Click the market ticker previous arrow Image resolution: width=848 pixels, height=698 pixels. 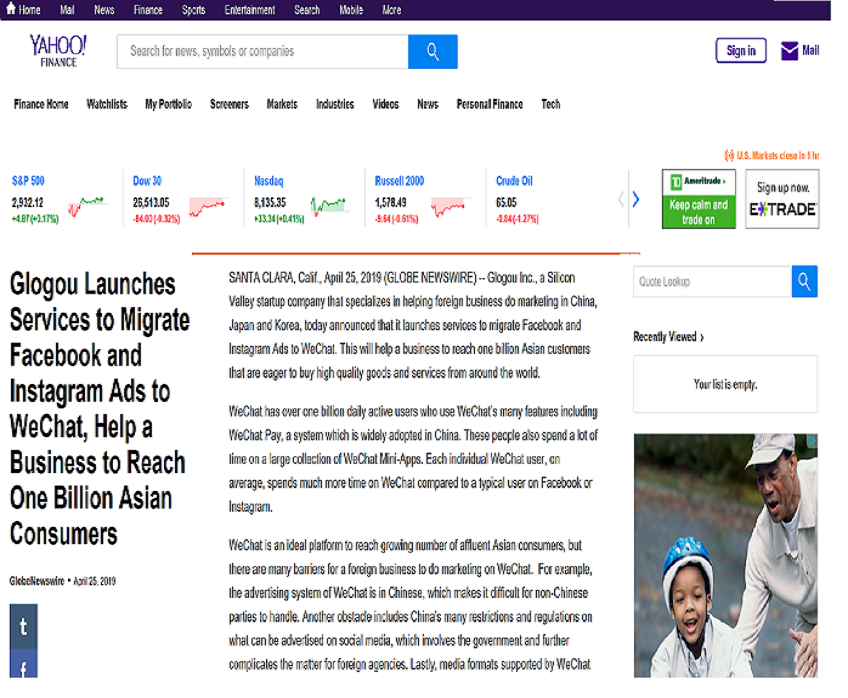coord(621,199)
